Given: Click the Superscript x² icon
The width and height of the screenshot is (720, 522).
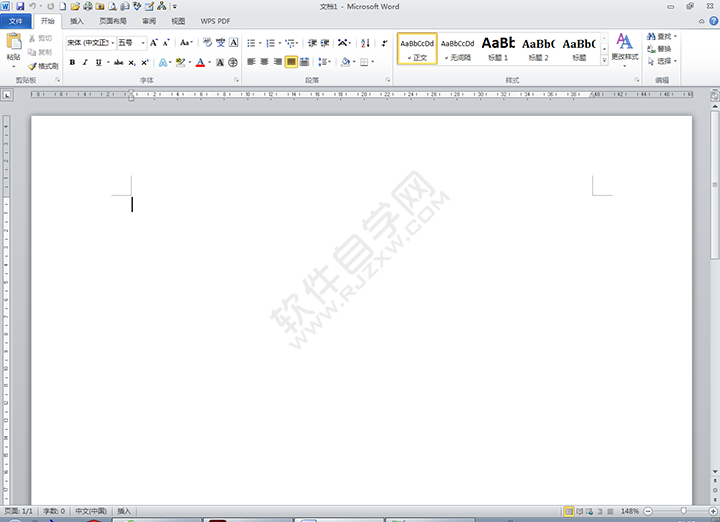Looking at the screenshot, I should coord(145,62).
